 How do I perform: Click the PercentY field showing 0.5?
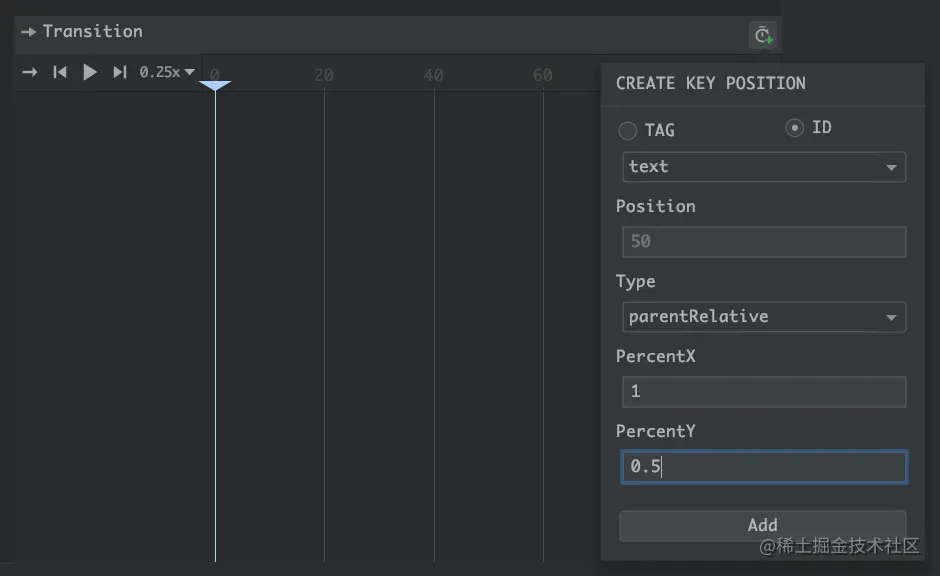tap(764, 467)
